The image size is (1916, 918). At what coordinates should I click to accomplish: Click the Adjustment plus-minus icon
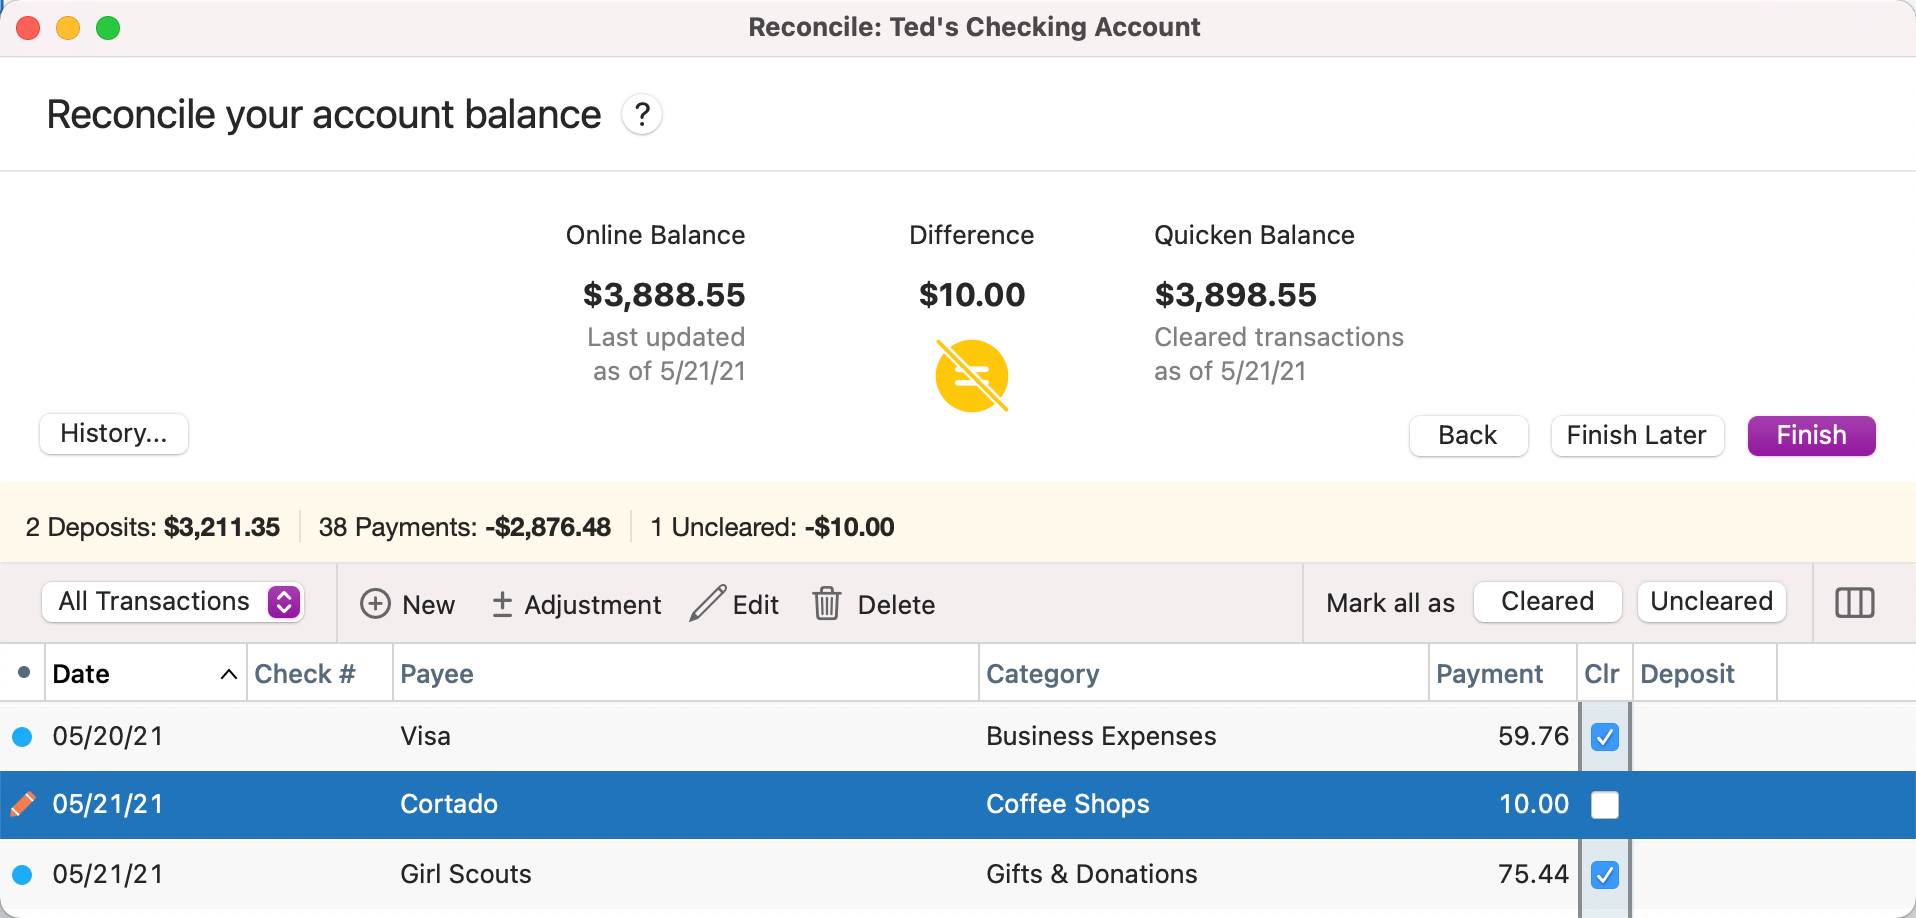[502, 604]
